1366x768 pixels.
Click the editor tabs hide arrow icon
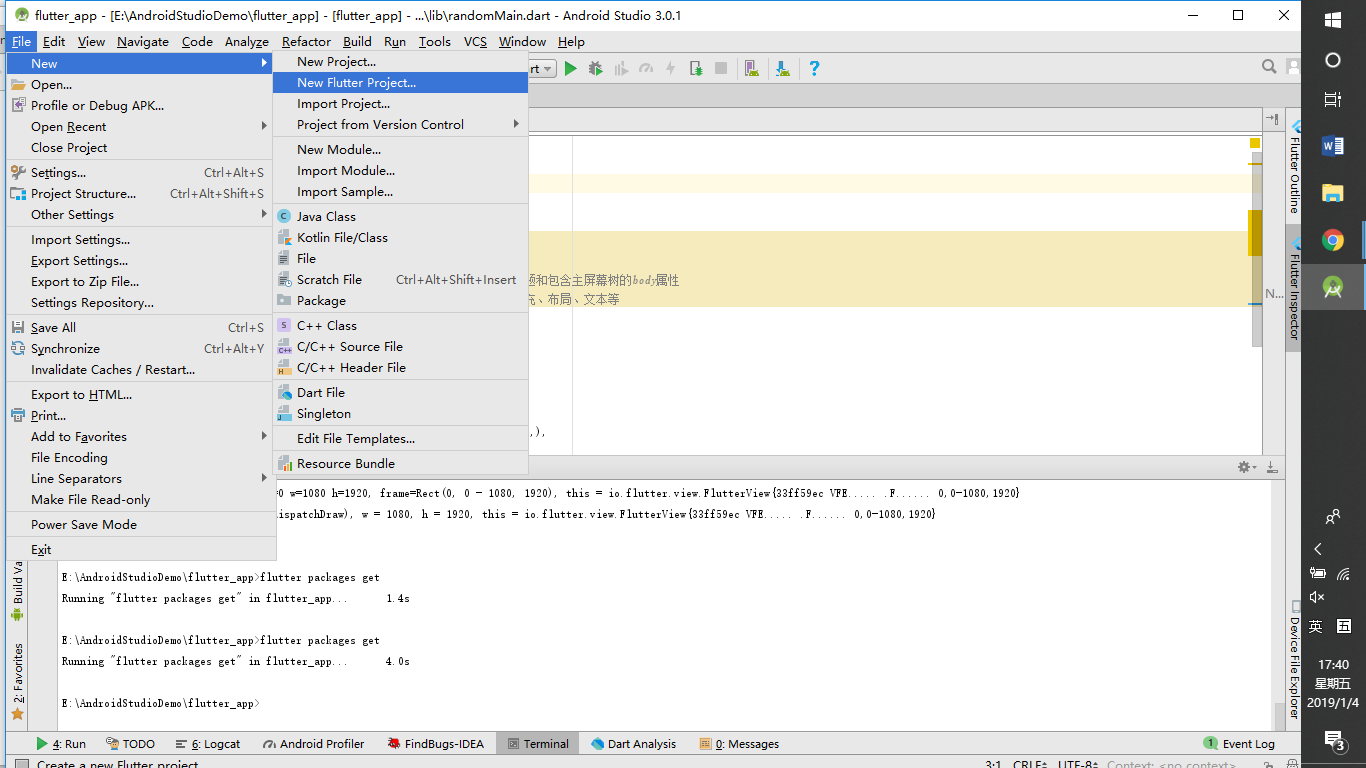click(1272, 119)
